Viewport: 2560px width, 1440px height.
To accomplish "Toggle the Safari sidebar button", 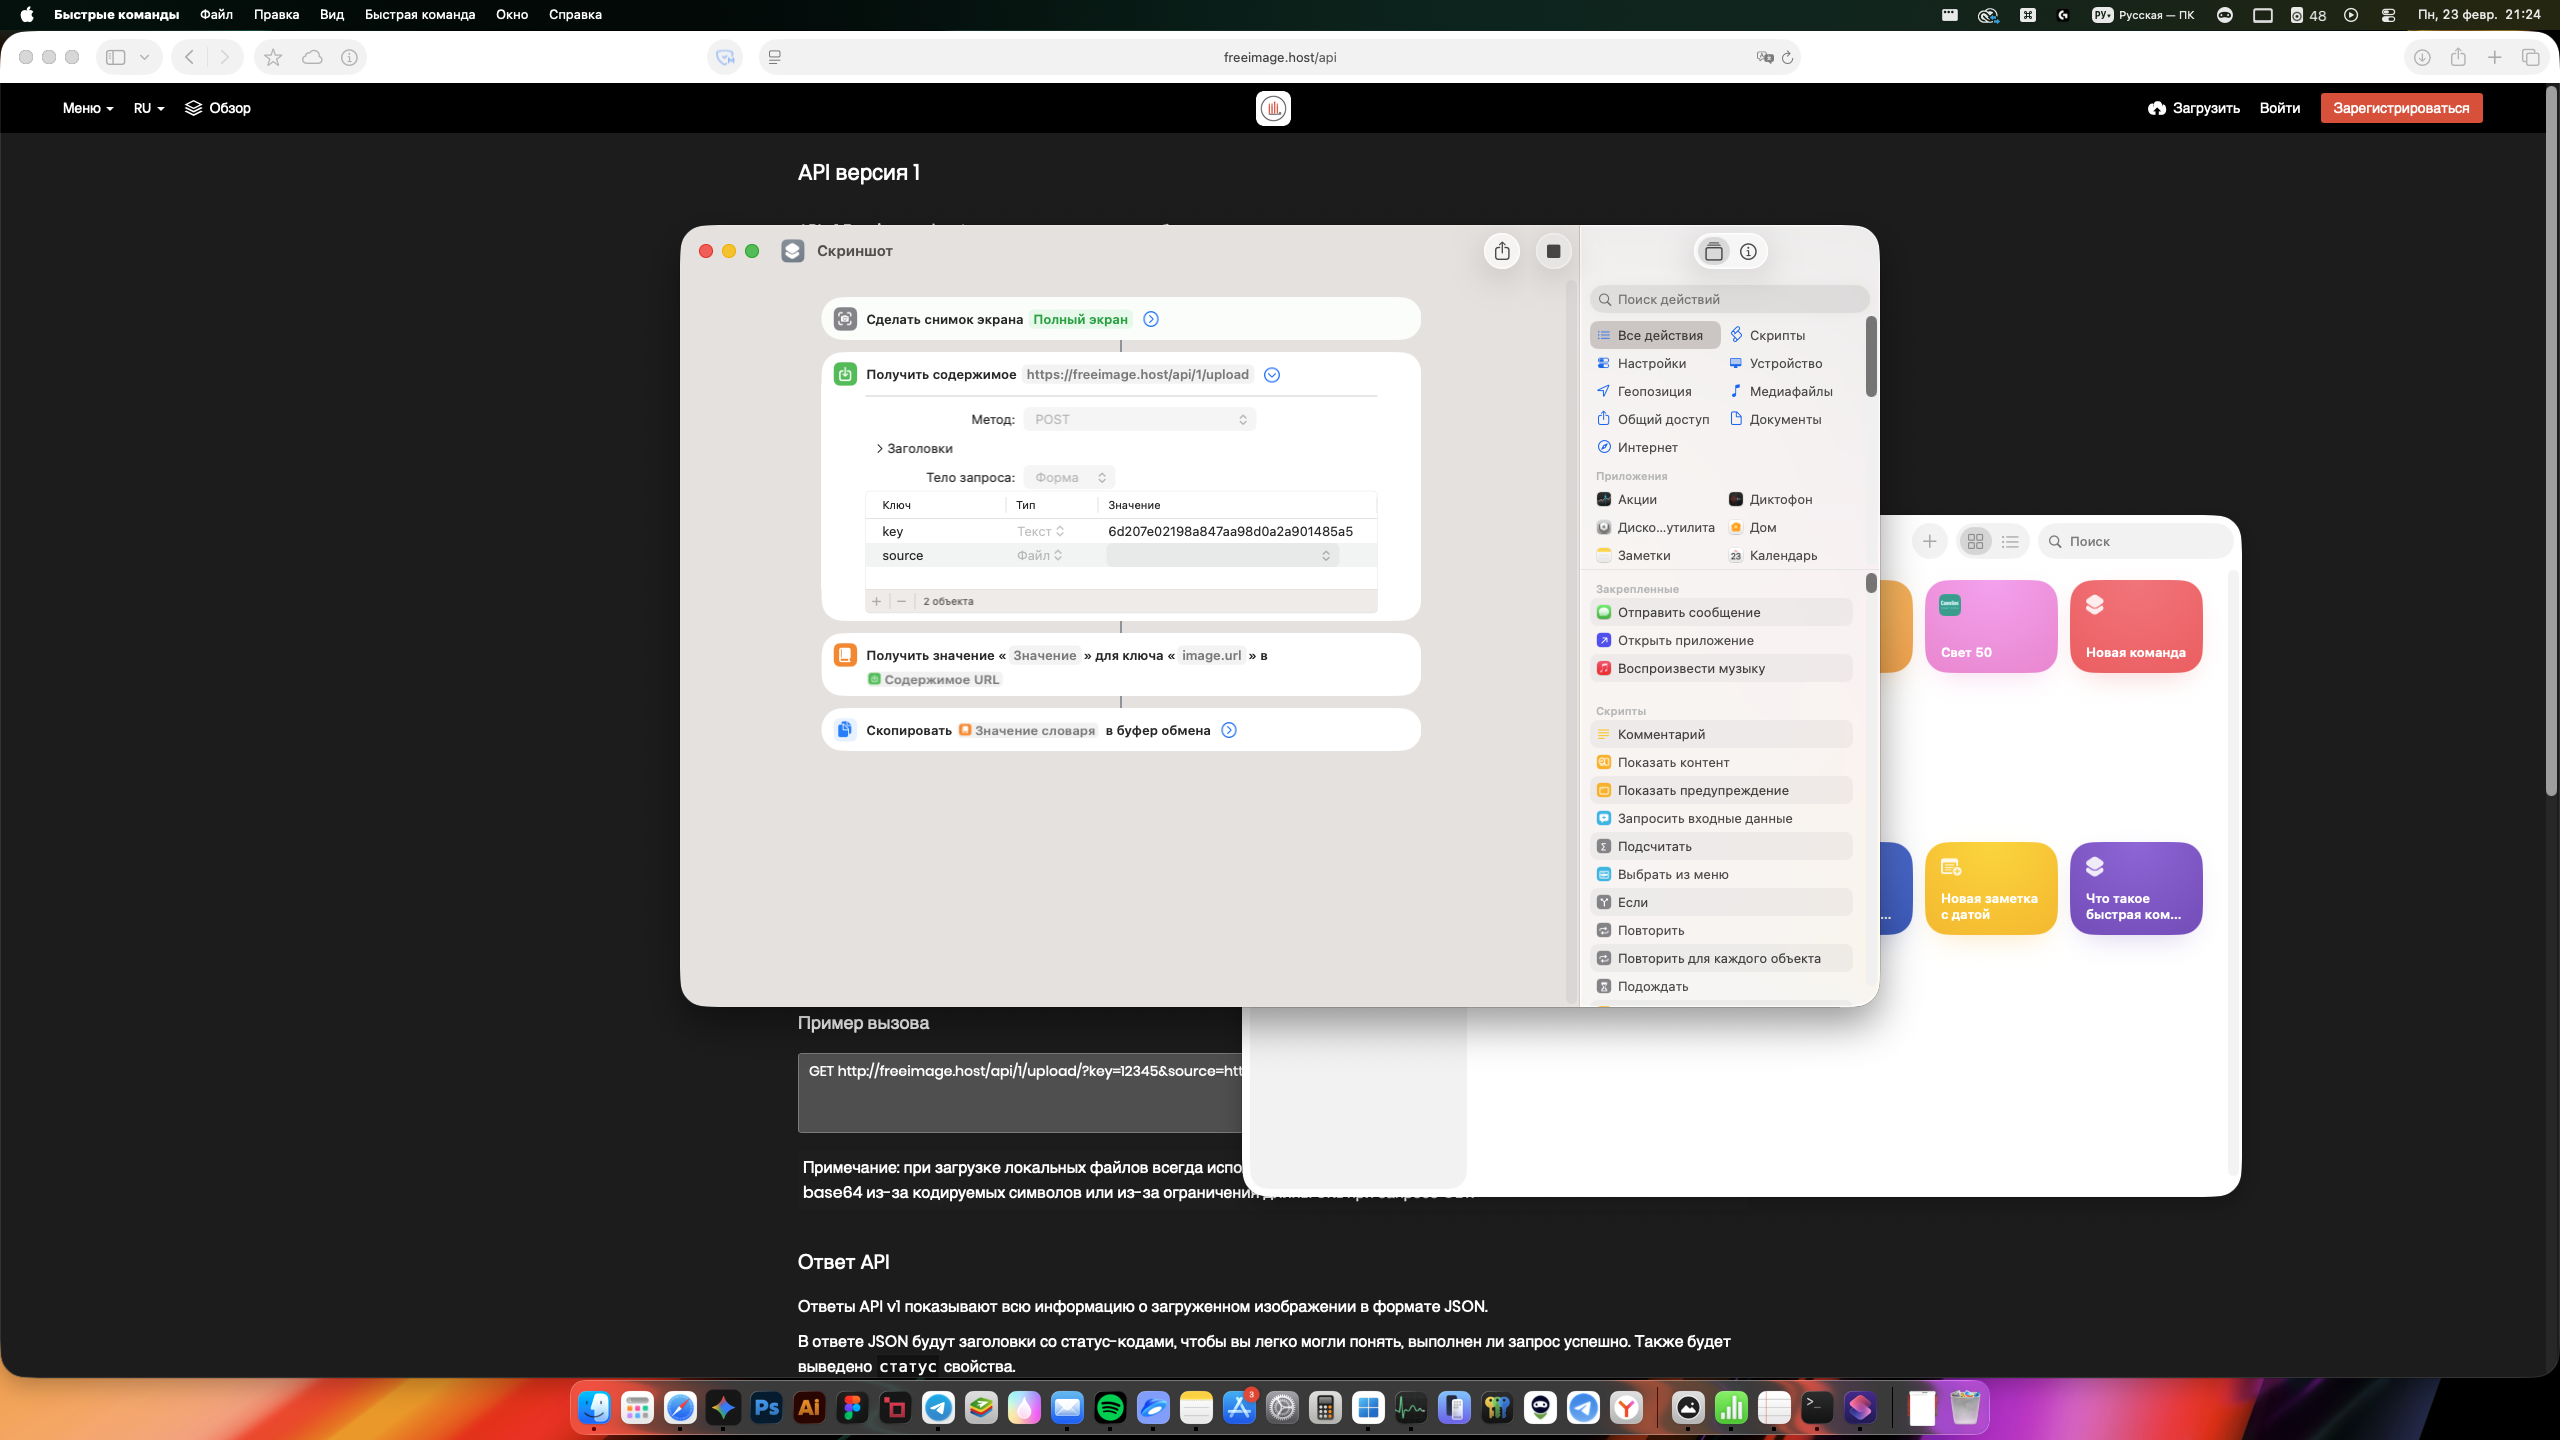I will coord(116,57).
